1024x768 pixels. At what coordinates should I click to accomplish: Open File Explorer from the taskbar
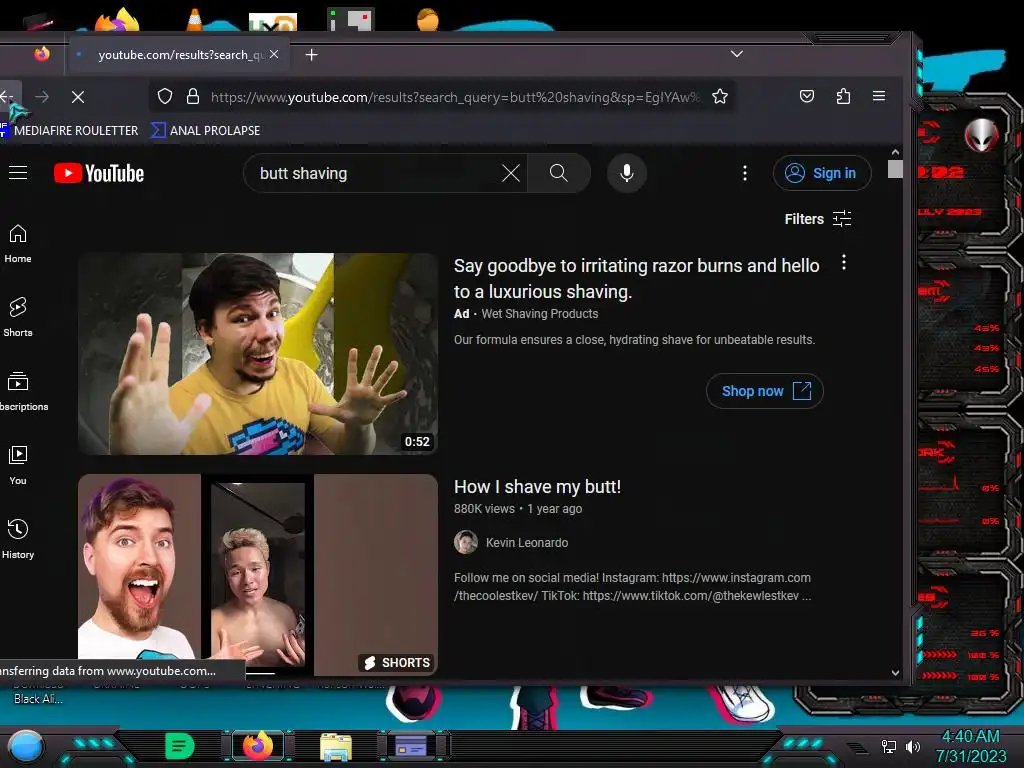point(336,747)
